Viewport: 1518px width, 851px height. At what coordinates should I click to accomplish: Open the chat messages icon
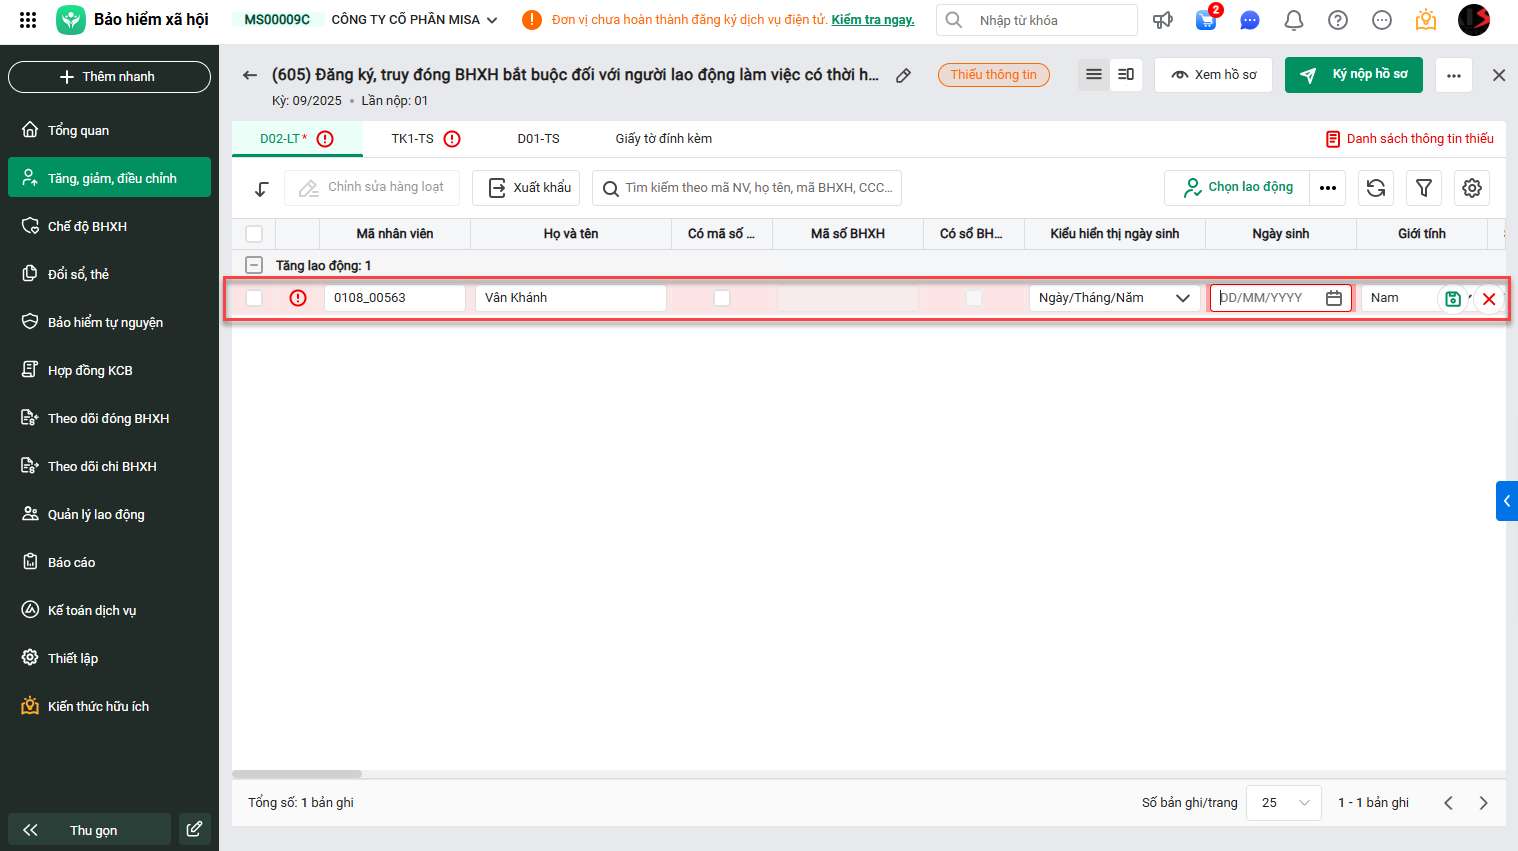1250,20
